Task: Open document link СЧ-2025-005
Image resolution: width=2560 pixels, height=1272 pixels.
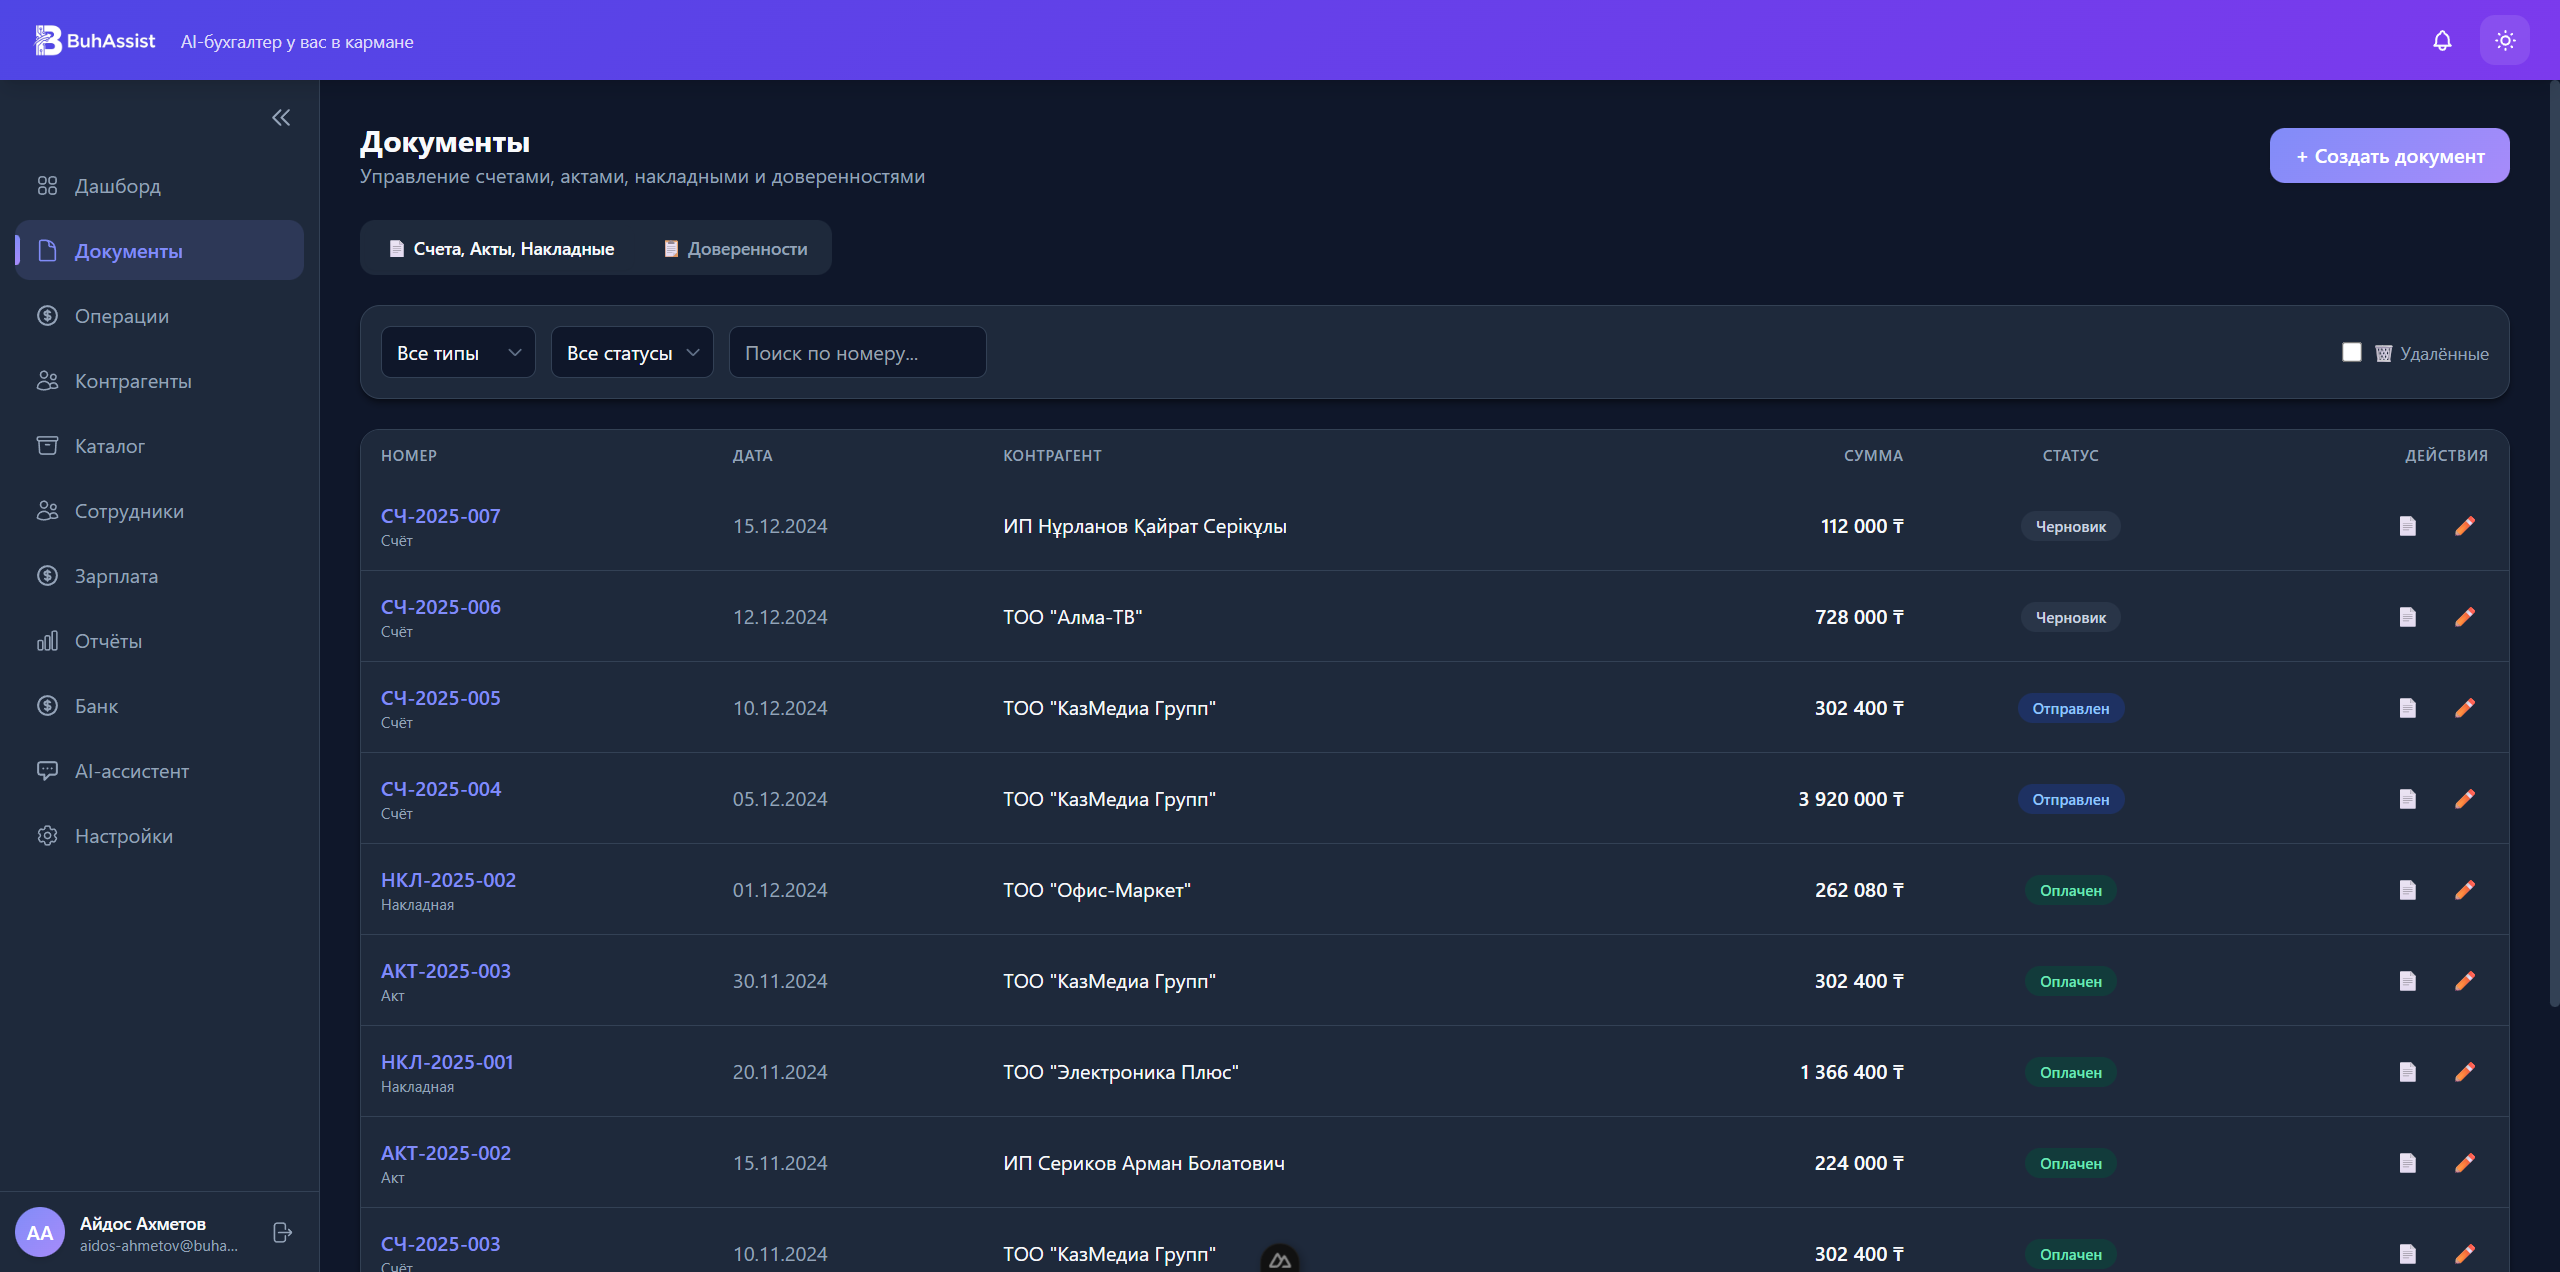Action: tap(440, 698)
